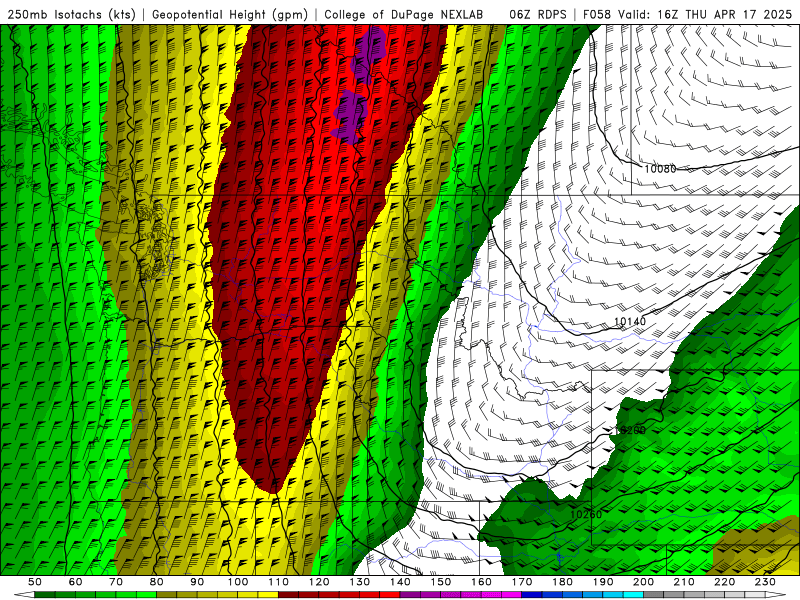
Task: Click the 190 value on the color scale
Action: [603, 582]
